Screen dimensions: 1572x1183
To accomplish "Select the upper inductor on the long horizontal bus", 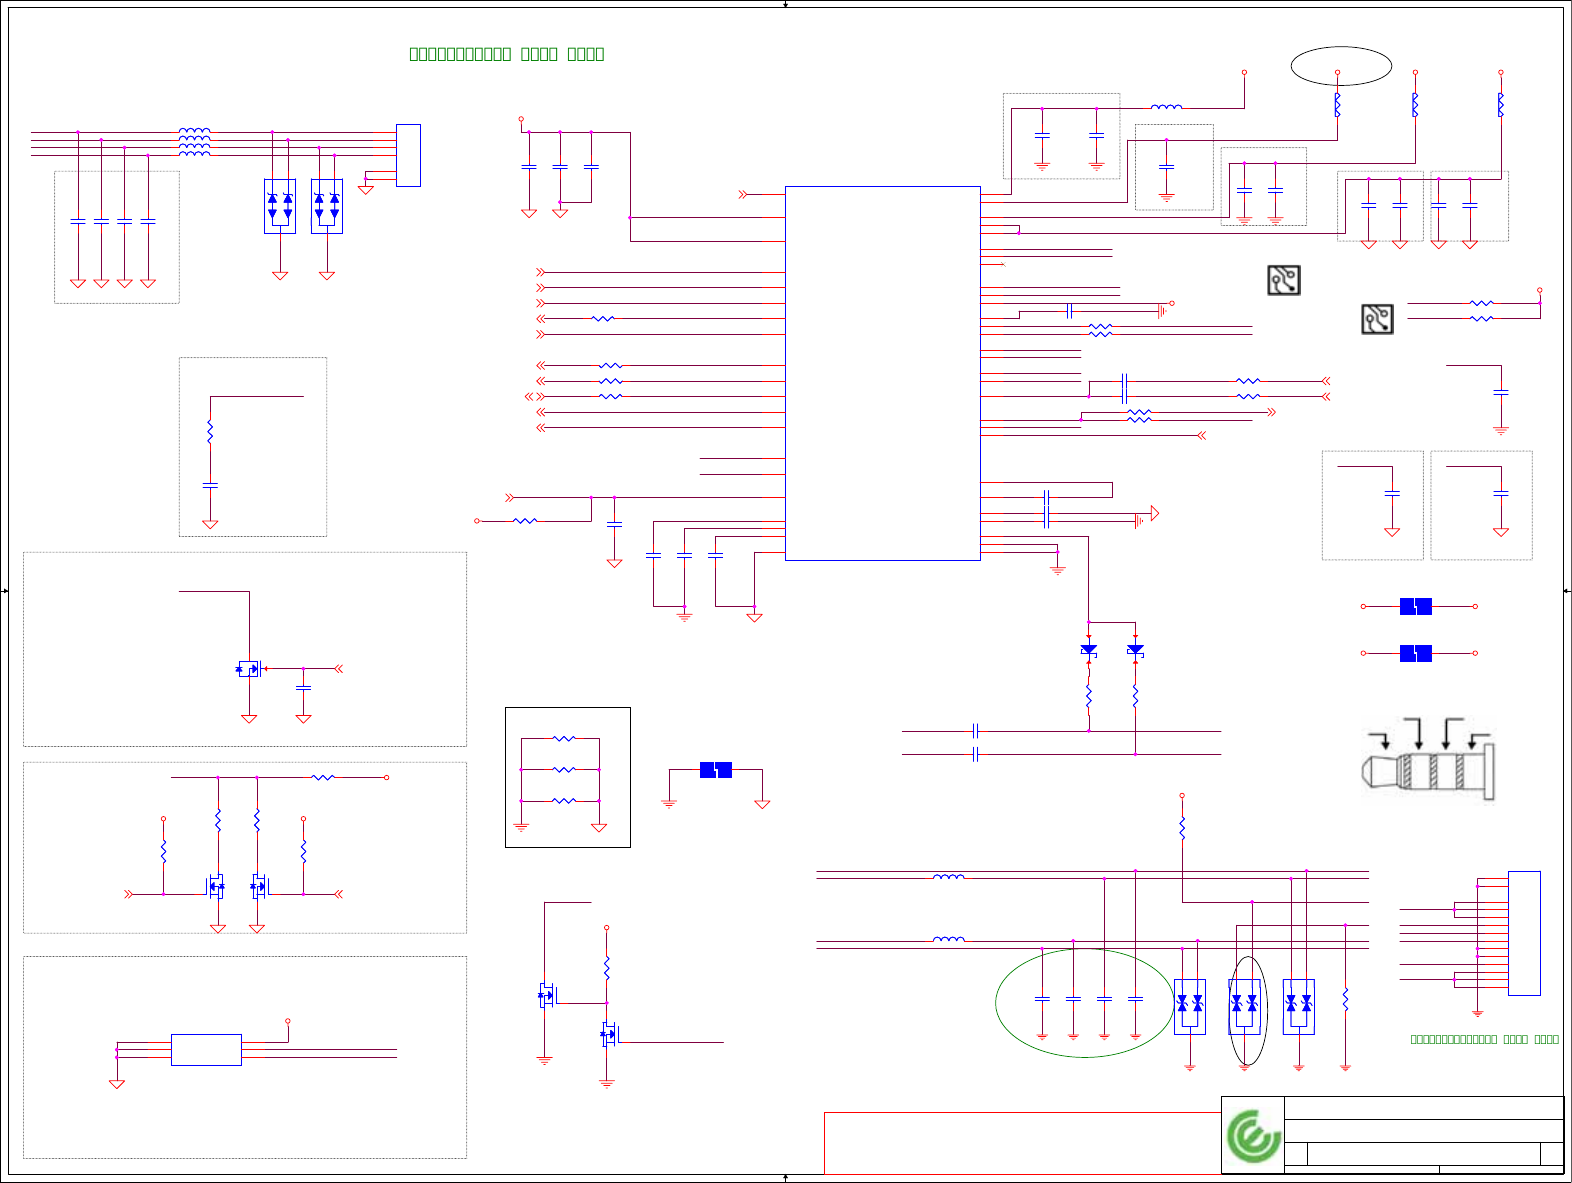I will [948, 877].
